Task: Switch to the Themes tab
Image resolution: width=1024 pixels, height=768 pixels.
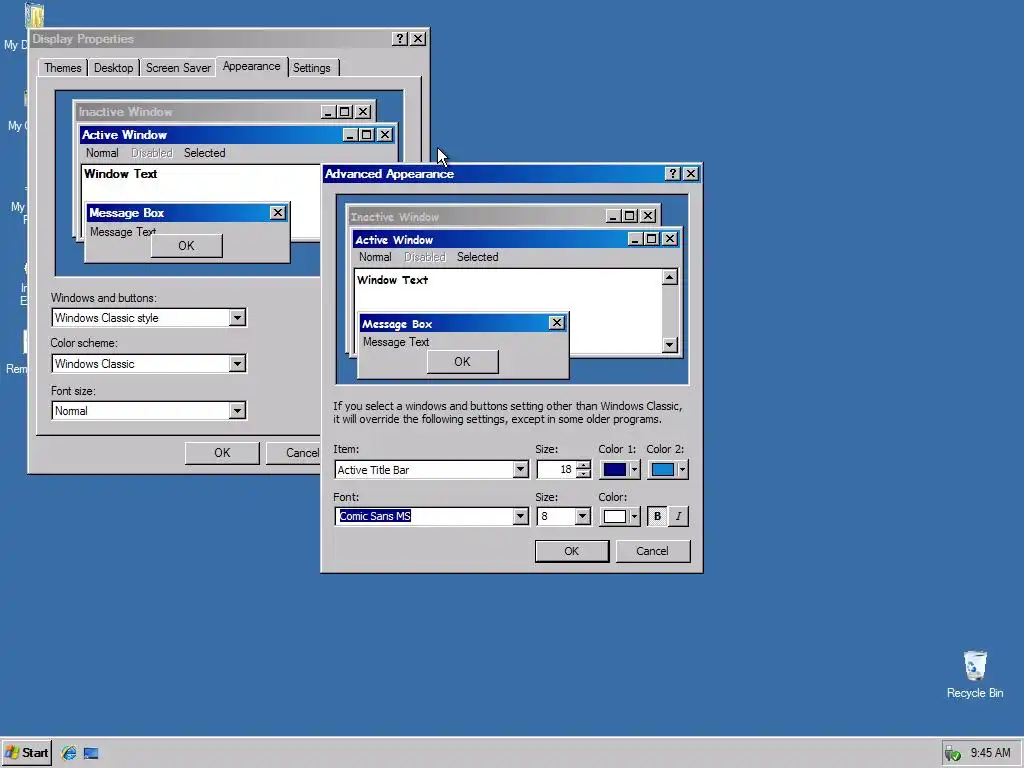Action: click(x=63, y=68)
